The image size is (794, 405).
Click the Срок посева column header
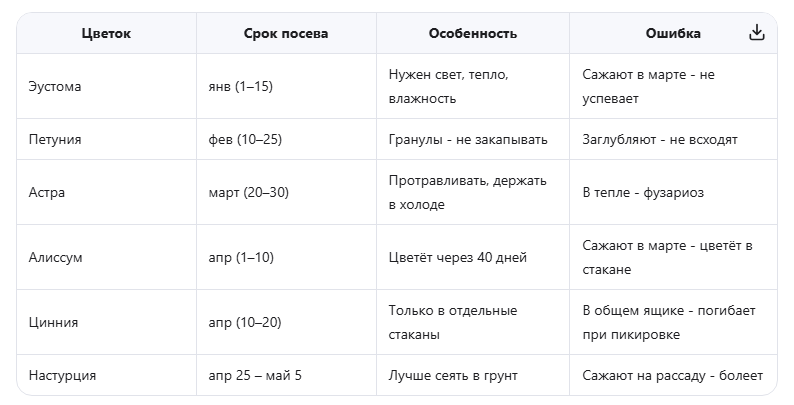pyautogui.click(x=286, y=33)
